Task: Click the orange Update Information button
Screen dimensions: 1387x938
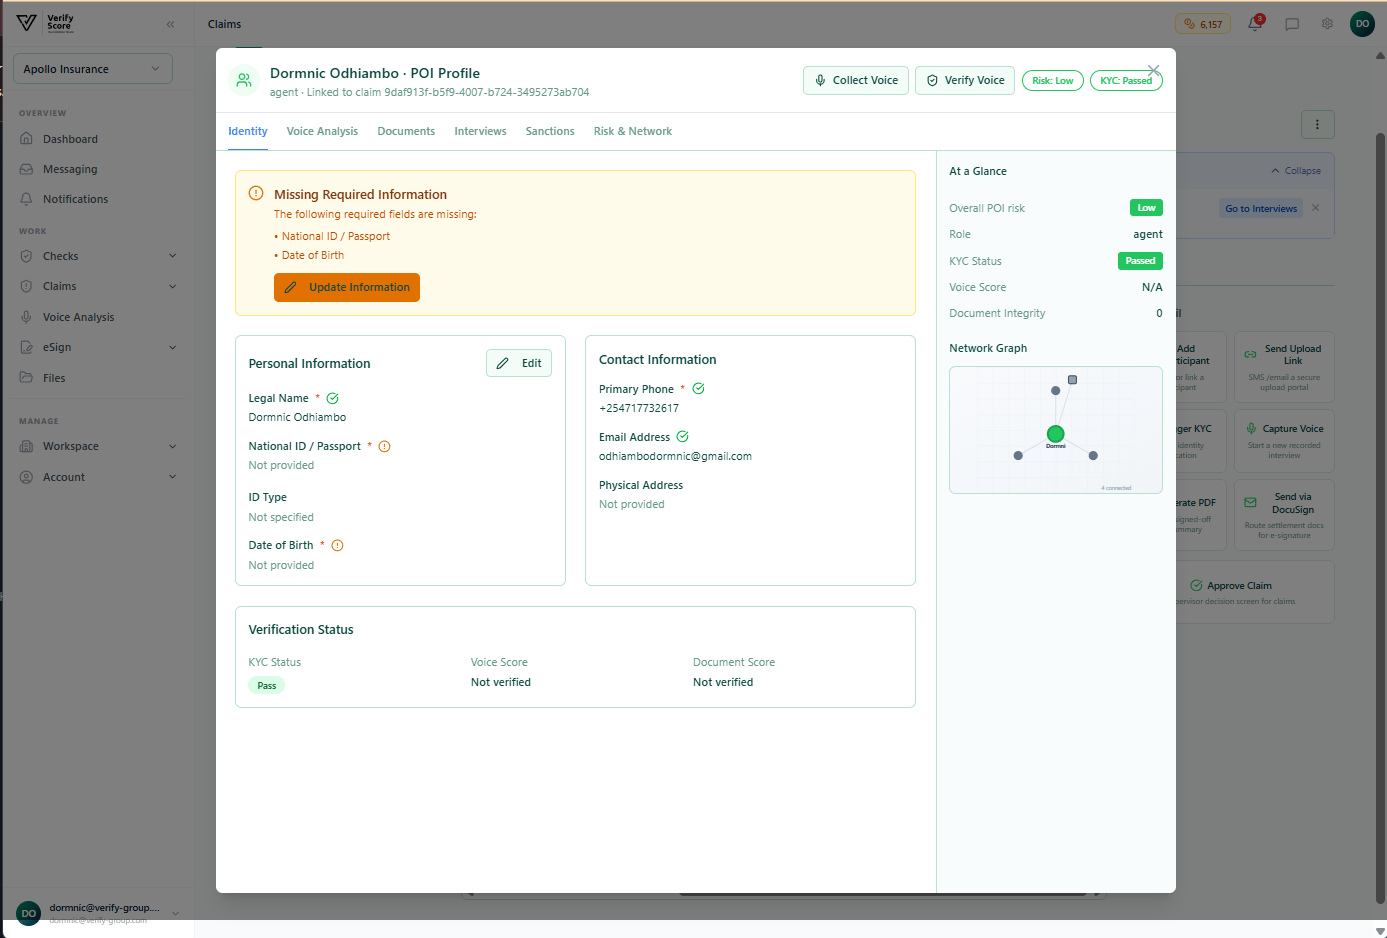Action: 347,287
